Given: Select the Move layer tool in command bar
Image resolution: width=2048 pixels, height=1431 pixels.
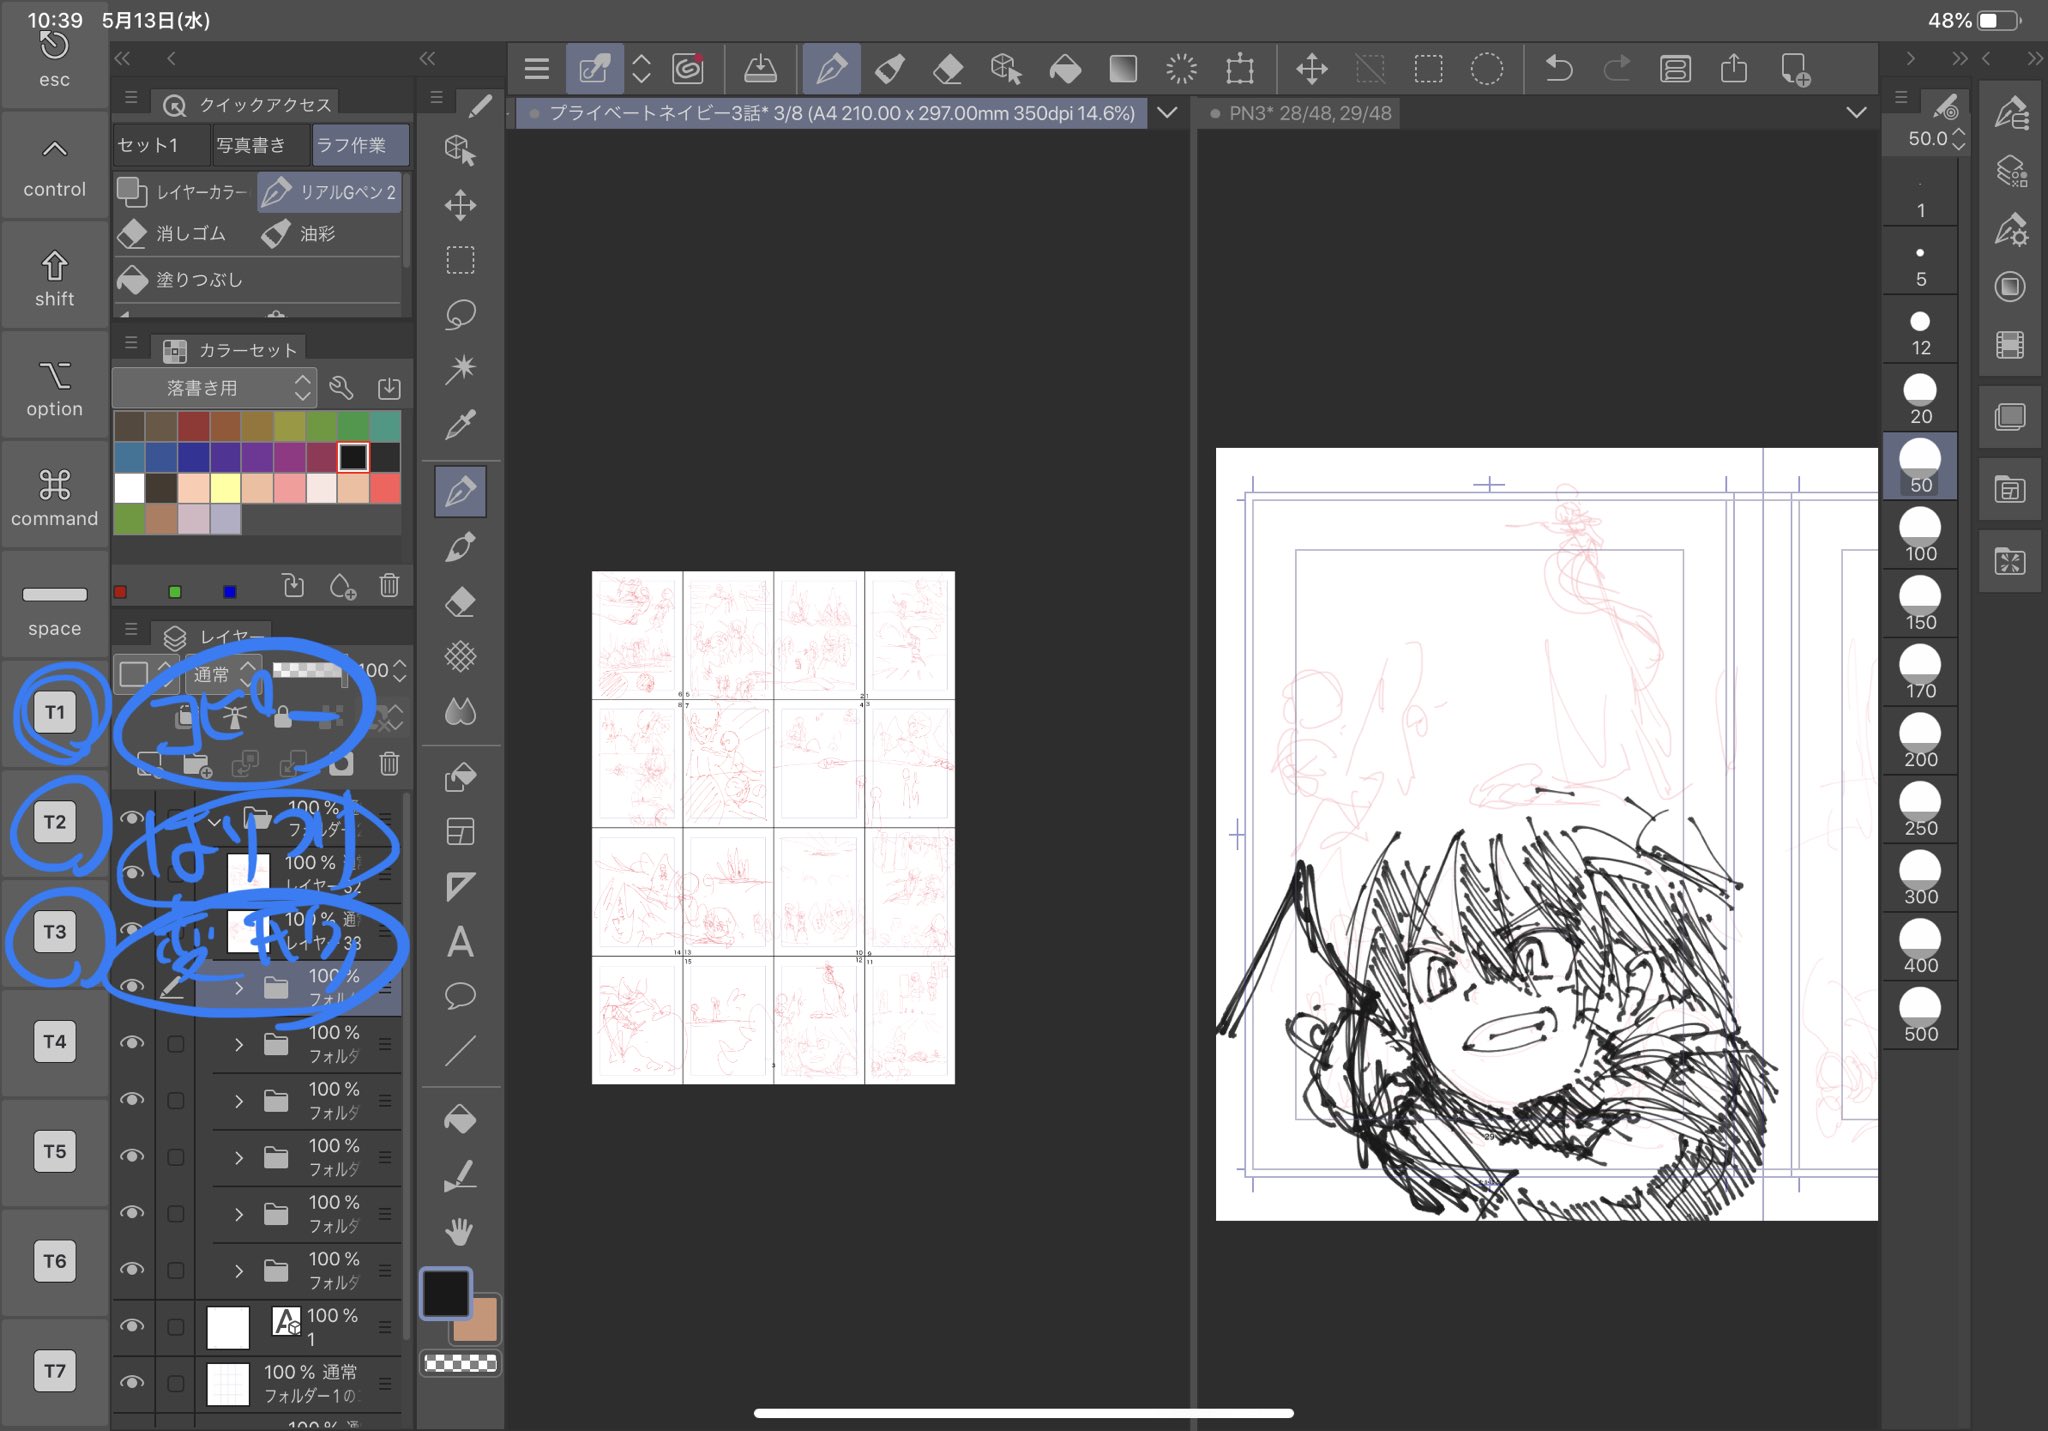Looking at the screenshot, I should [x=1311, y=69].
